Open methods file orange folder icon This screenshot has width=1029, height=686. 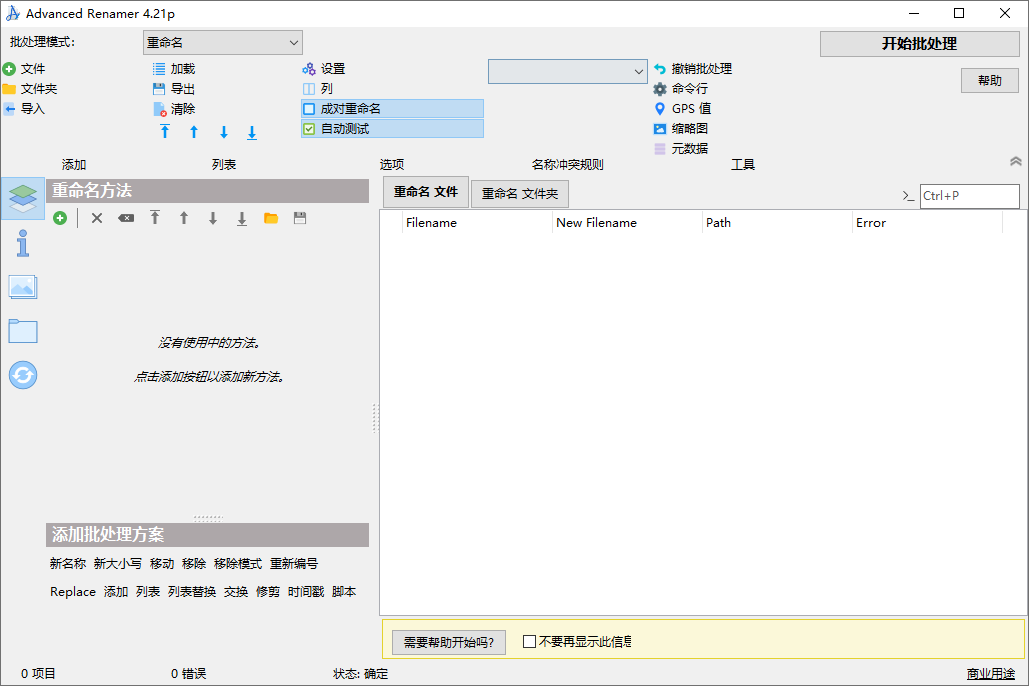[271, 218]
